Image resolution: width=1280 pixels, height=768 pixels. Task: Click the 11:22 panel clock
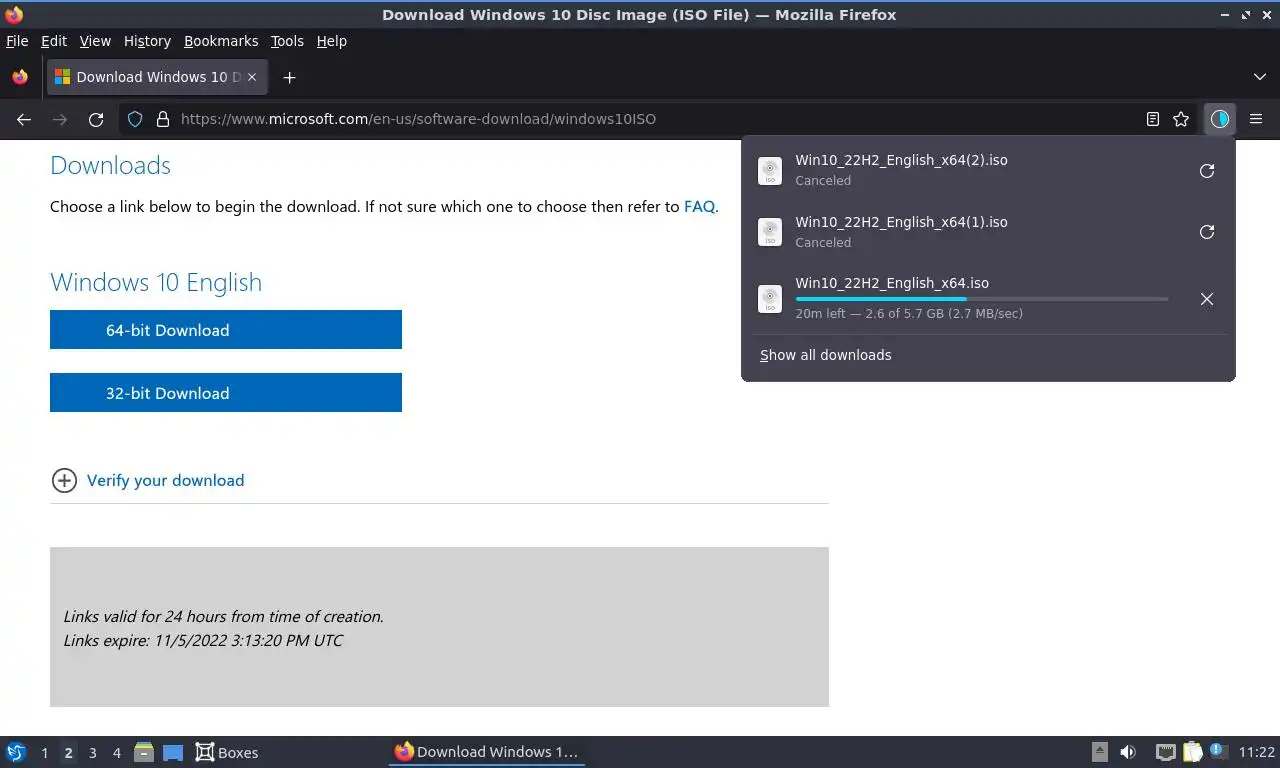pyautogui.click(x=1257, y=752)
